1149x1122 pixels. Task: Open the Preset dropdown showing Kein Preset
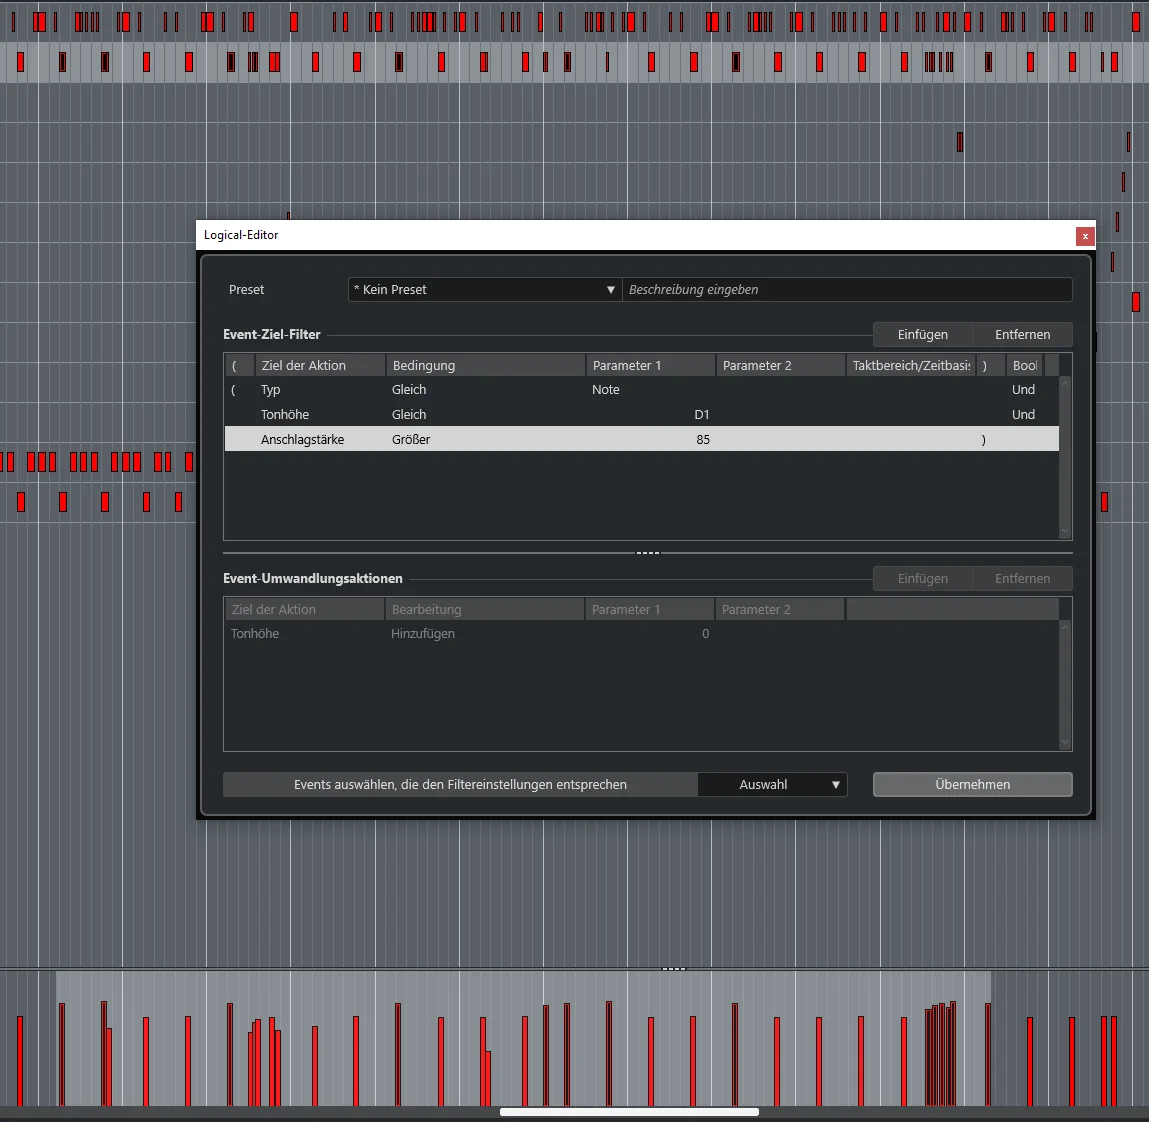click(484, 289)
